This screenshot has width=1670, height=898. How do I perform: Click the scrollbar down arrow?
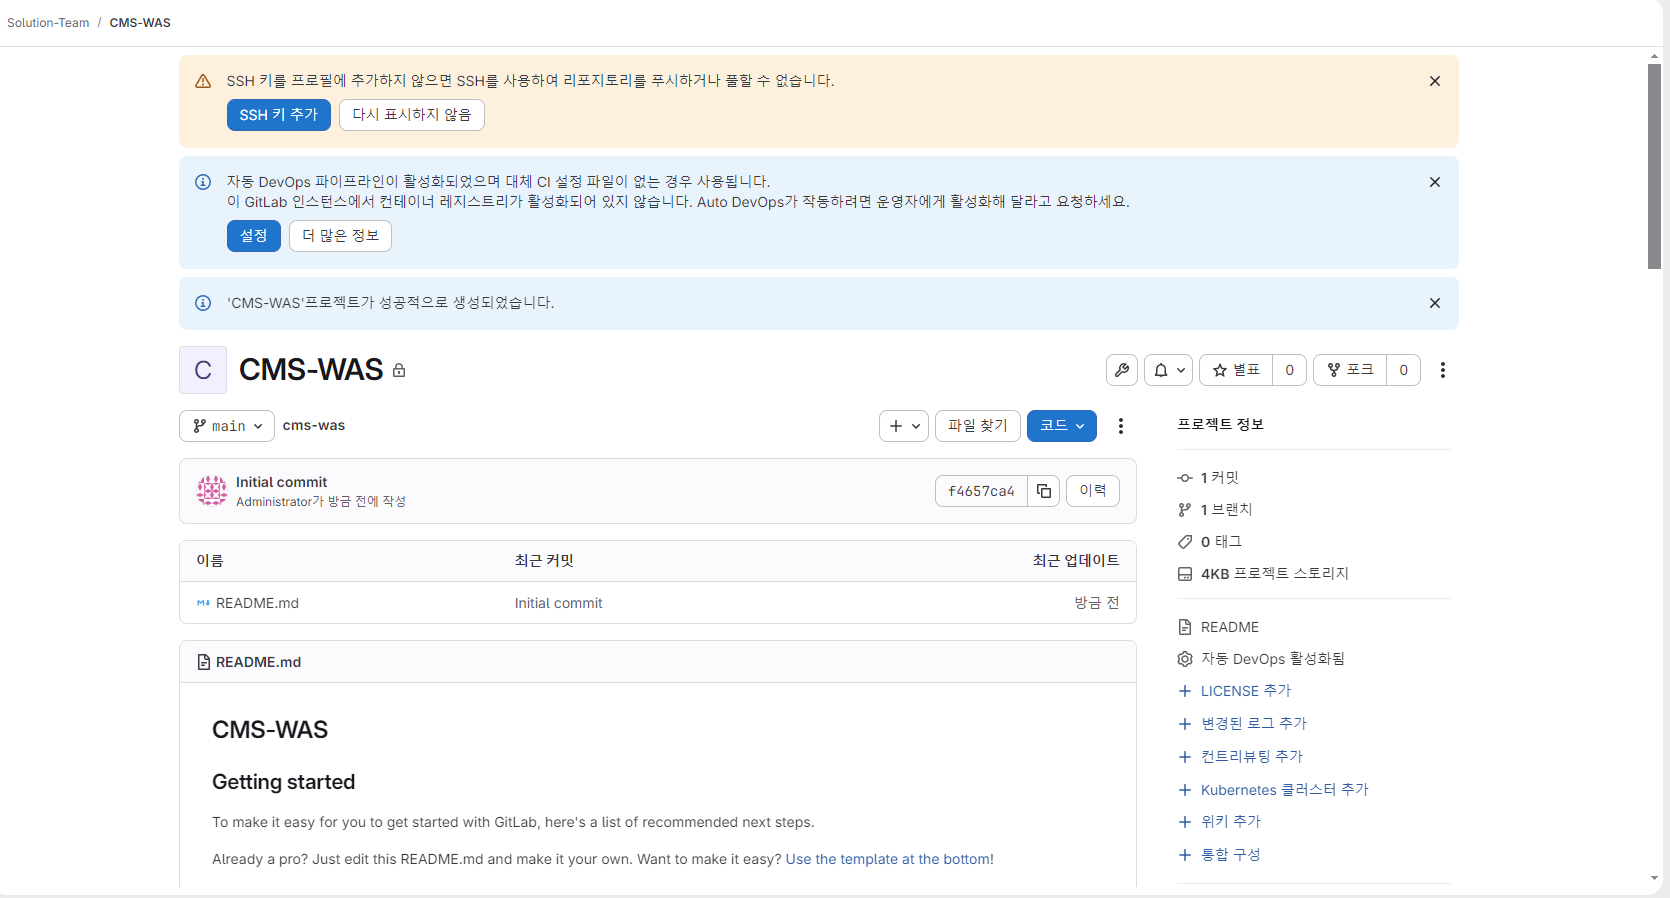click(1655, 878)
